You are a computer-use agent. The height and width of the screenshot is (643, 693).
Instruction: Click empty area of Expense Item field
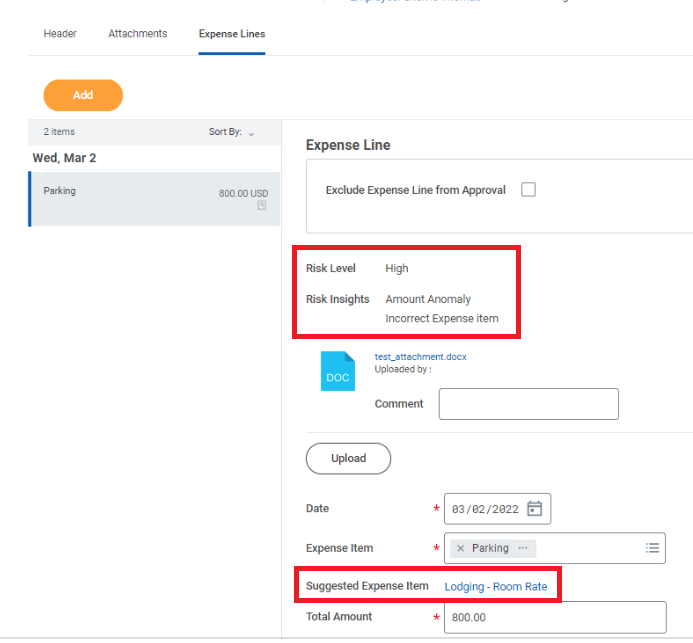click(x=590, y=548)
